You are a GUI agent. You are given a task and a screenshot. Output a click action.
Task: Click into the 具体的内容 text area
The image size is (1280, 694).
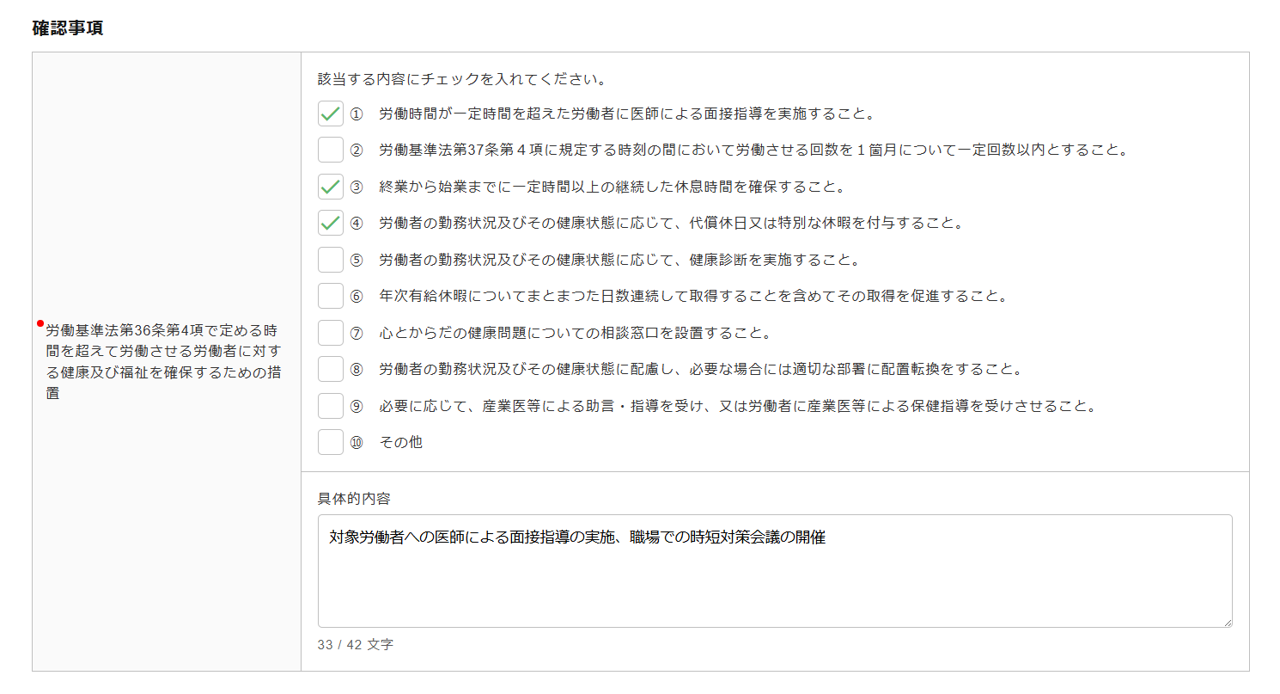point(774,580)
